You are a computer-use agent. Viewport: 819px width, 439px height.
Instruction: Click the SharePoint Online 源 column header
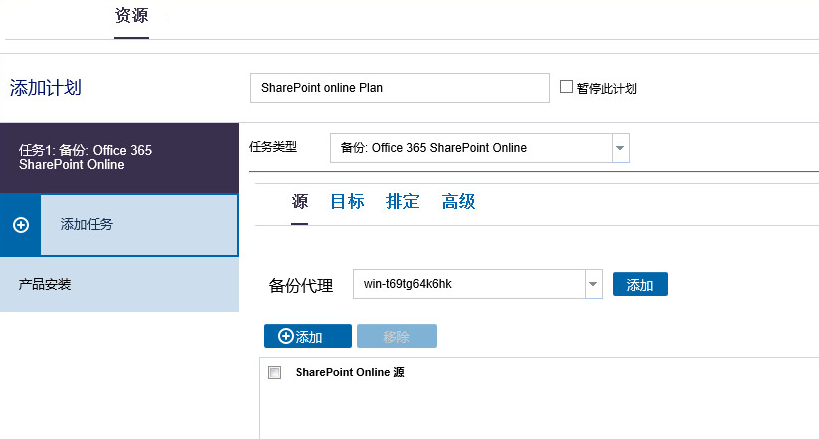coord(350,373)
